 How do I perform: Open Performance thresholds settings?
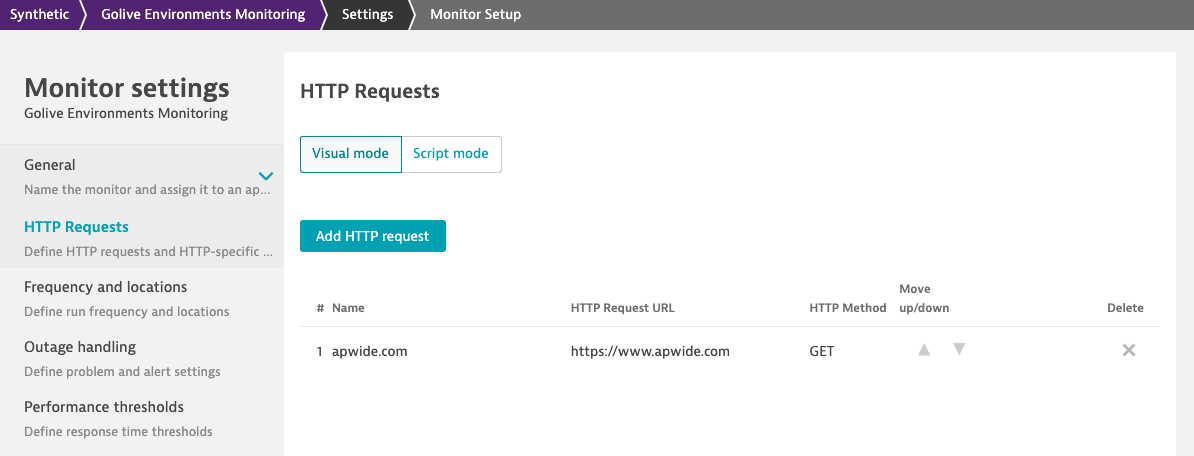tap(104, 407)
